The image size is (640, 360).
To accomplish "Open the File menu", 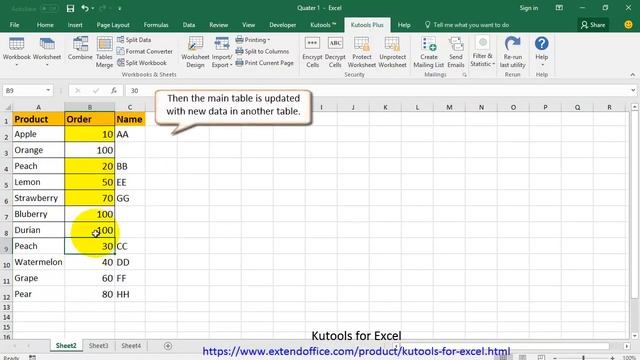I will (14, 25).
